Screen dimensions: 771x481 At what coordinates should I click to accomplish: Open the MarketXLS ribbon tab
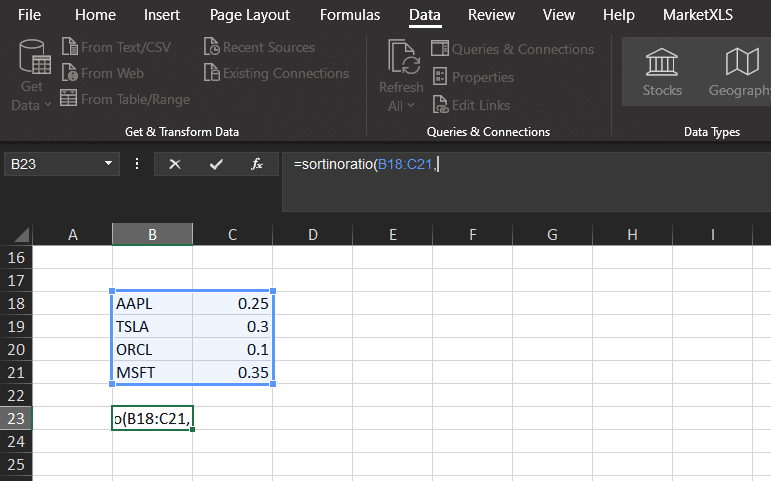699,15
